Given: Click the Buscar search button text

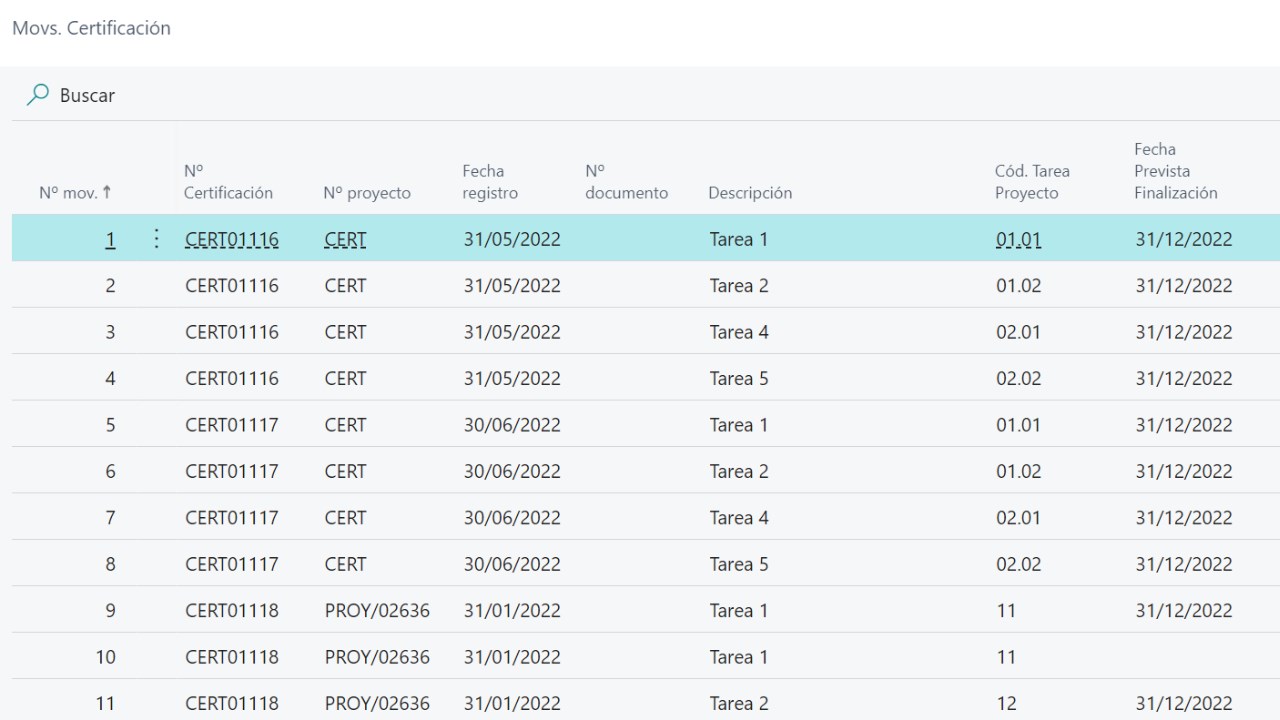Looking at the screenshot, I should coord(87,96).
